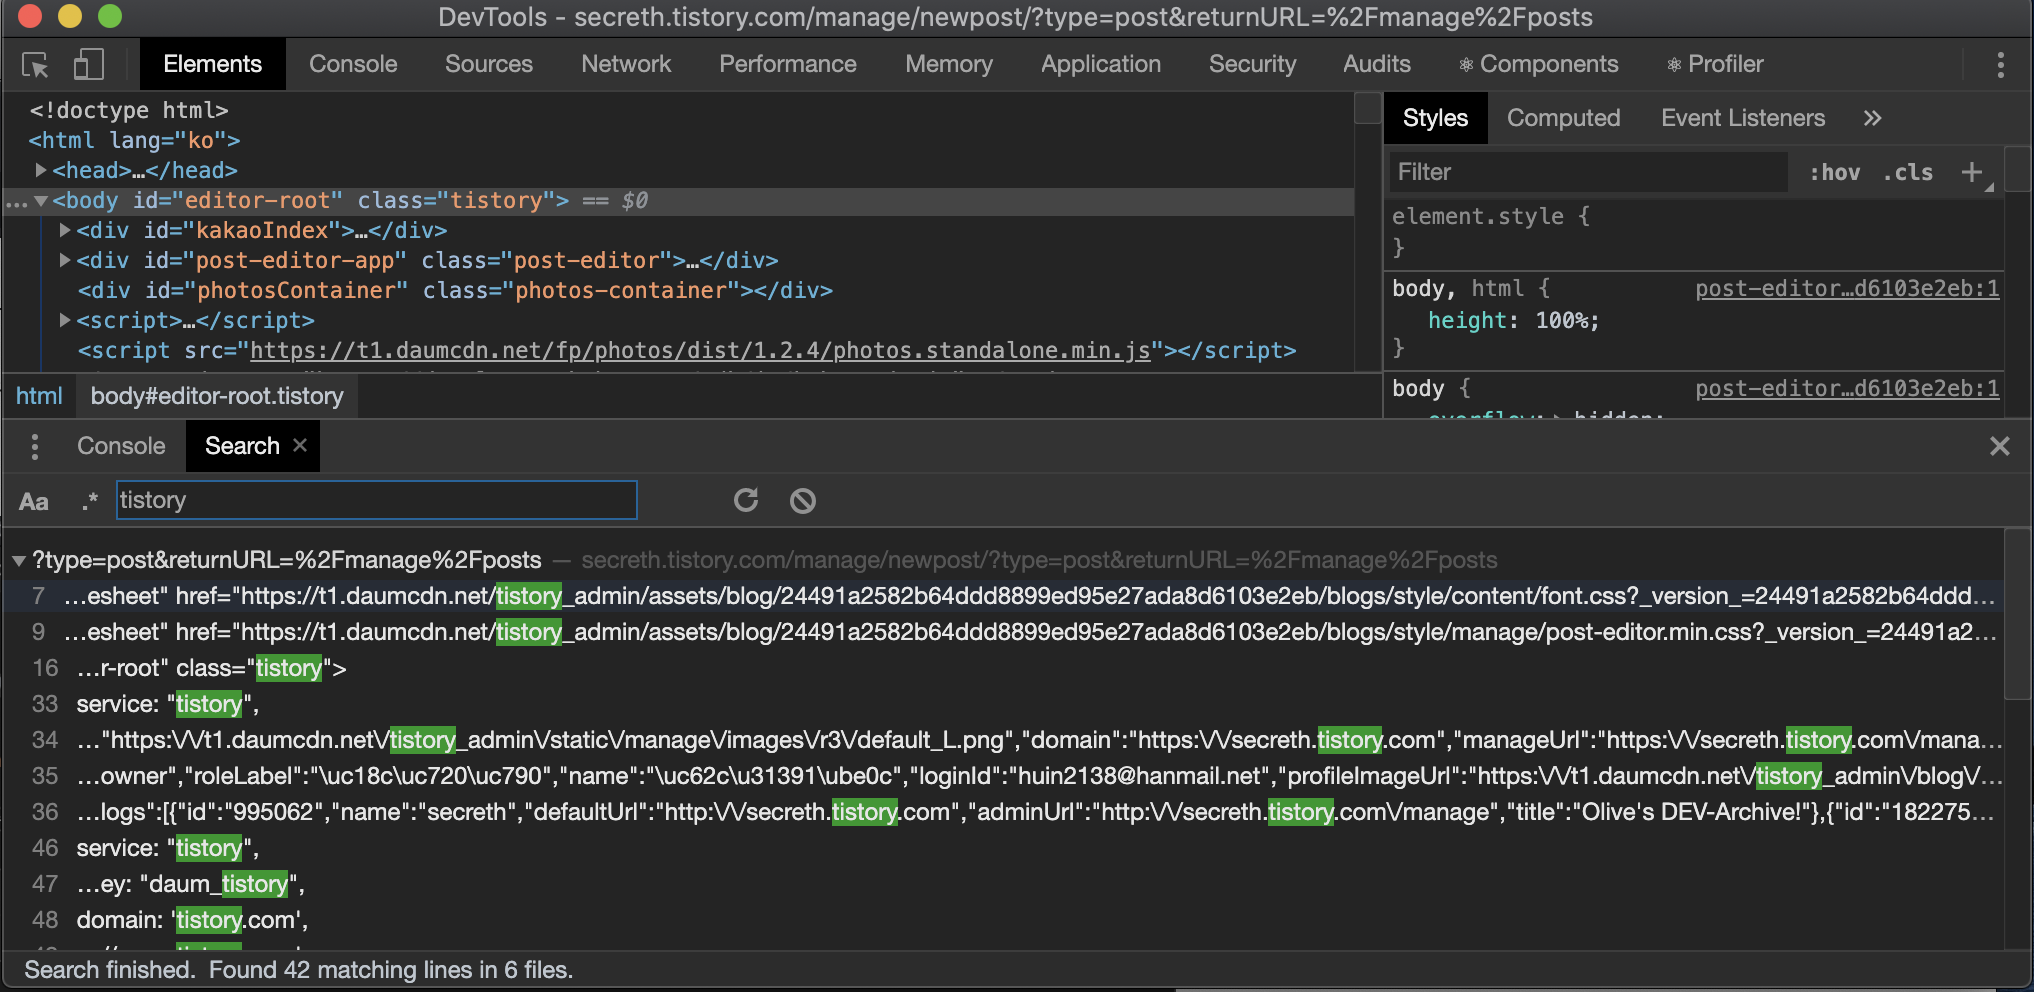
Task: Click the html breadcrumb item
Action: (39, 396)
